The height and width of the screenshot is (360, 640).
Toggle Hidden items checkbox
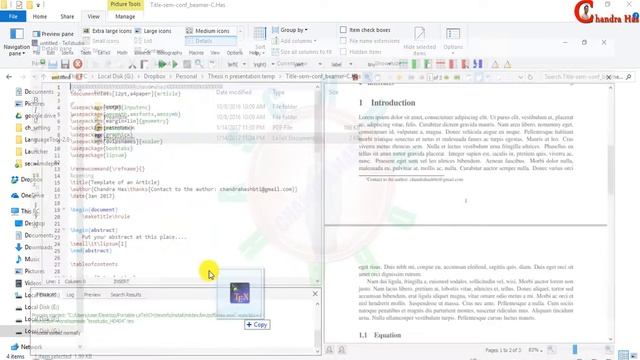(343, 52)
